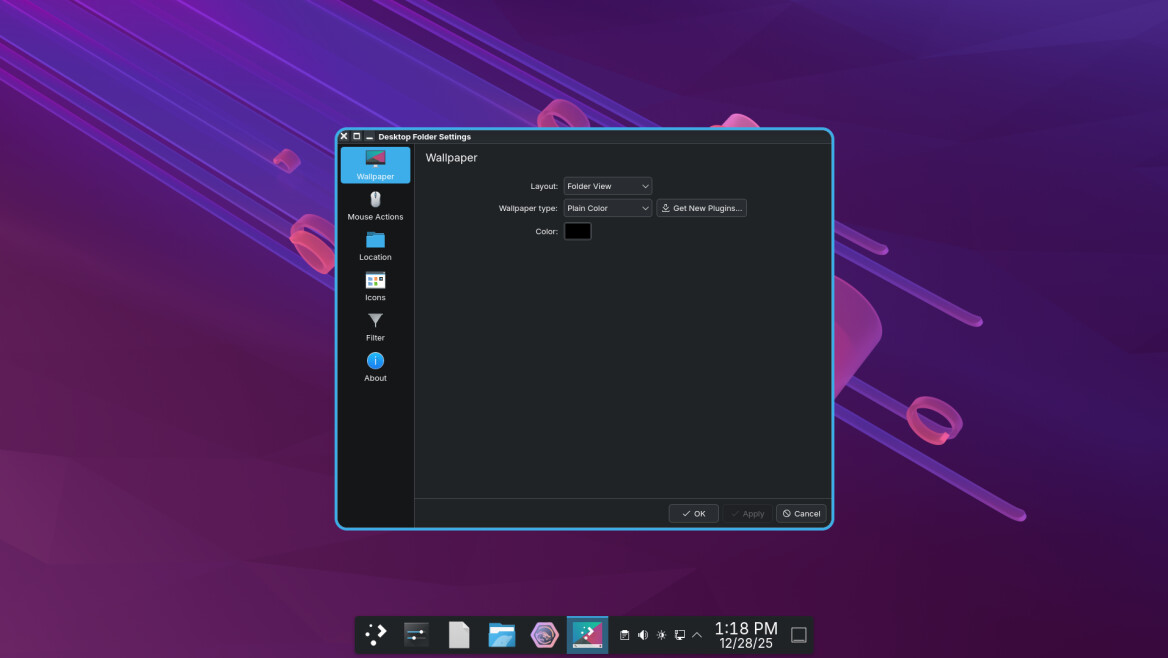1168x658 pixels.
Task: Open the volume control in system tray
Action: [x=642, y=635]
